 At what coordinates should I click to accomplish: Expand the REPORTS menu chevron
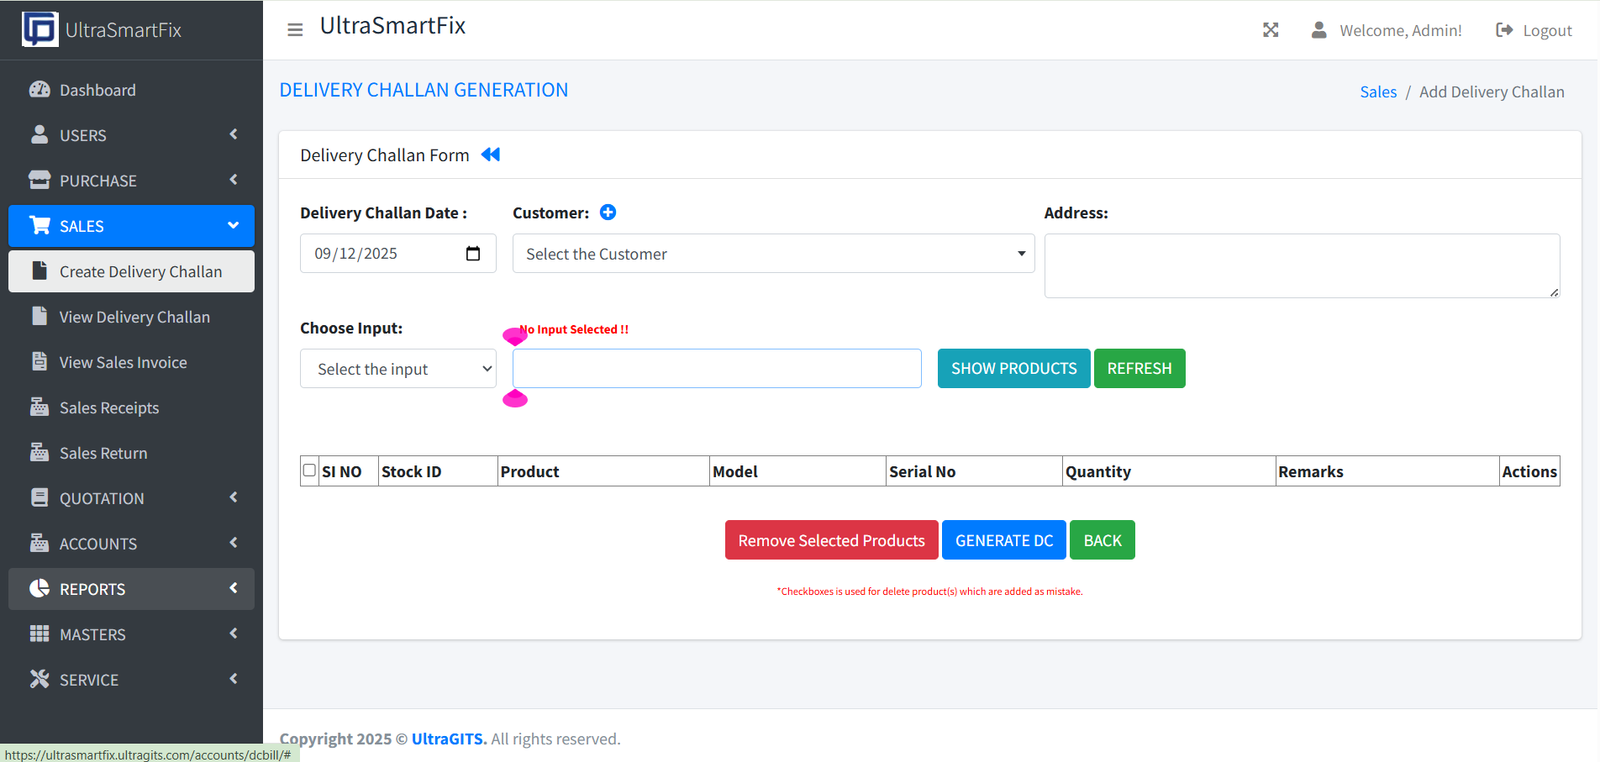coord(234,588)
